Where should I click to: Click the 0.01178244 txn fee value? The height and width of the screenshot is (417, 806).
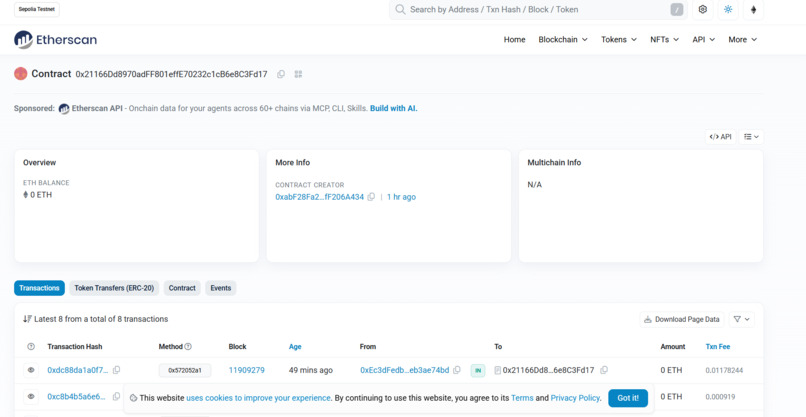[x=724, y=370]
